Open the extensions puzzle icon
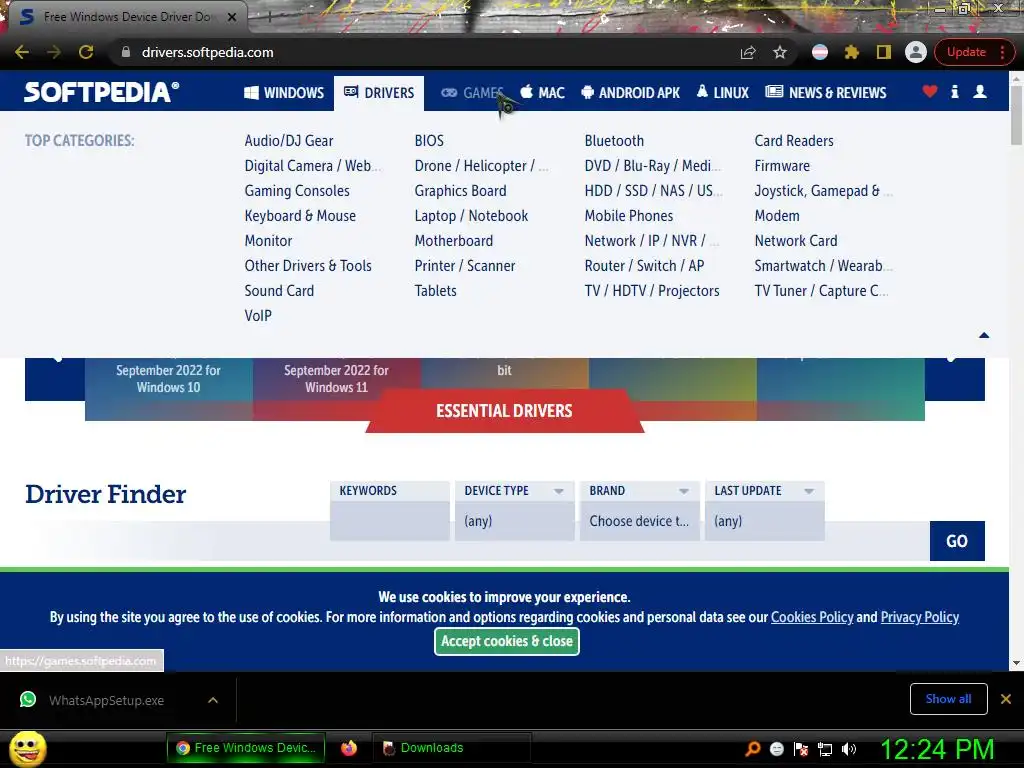This screenshot has width=1024, height=768. (852, 52)
